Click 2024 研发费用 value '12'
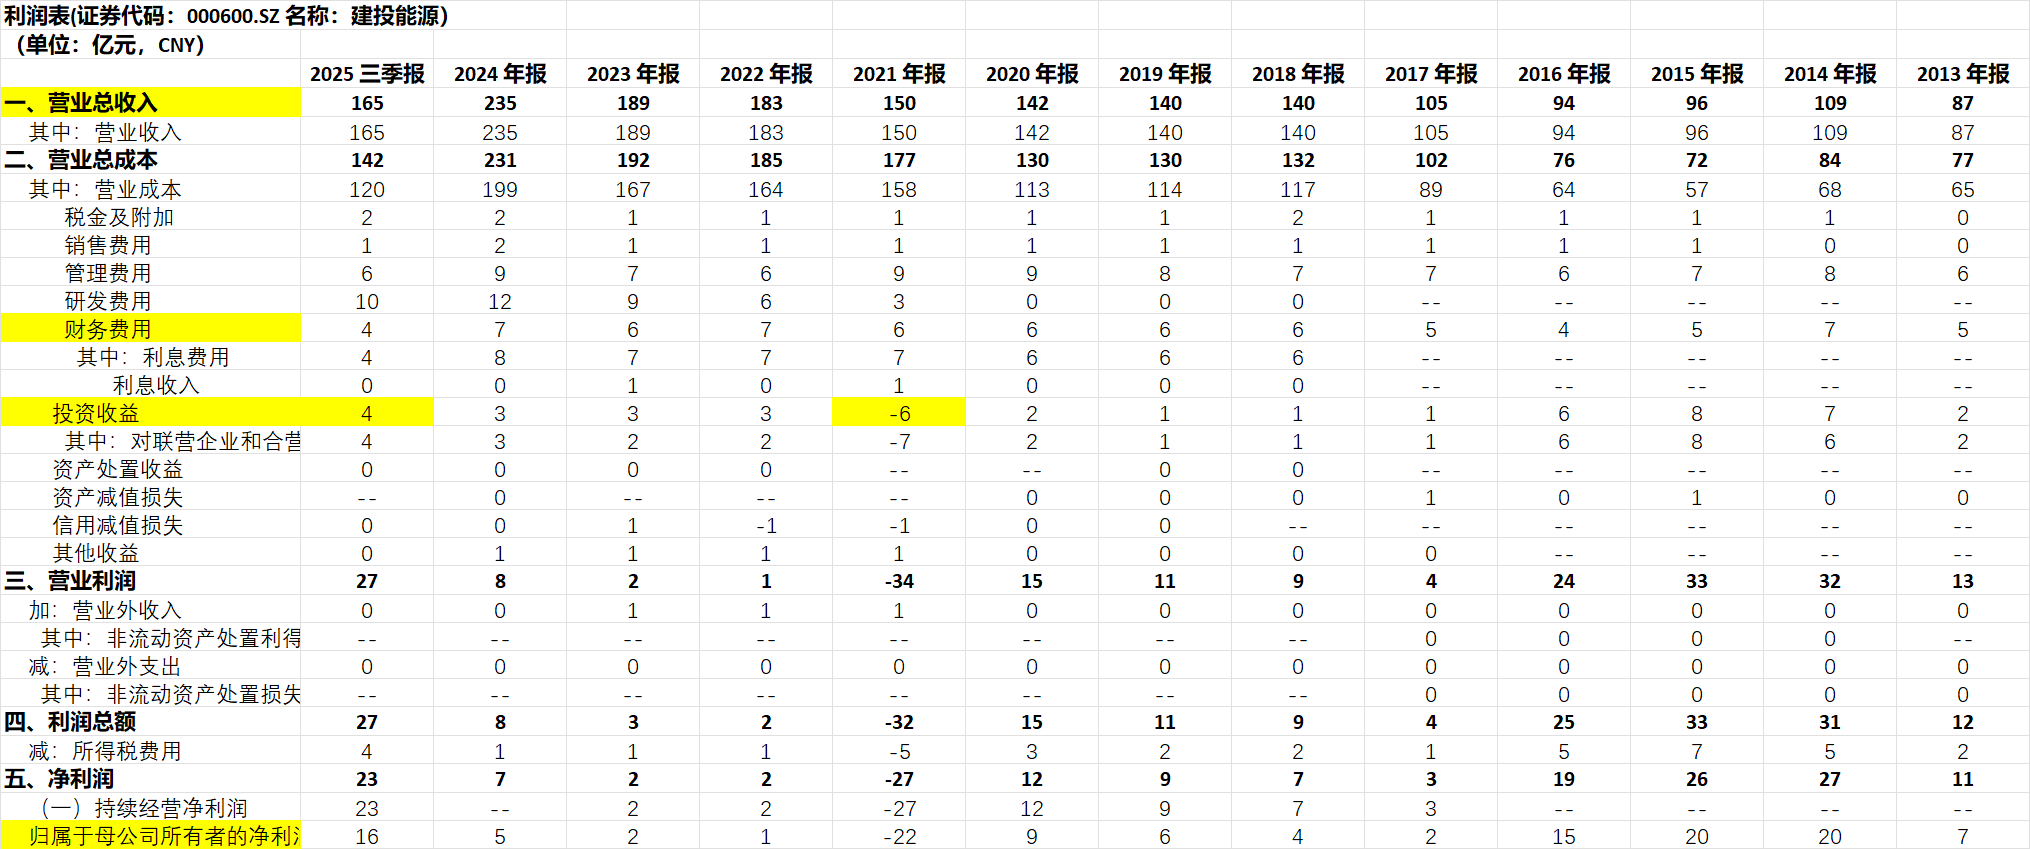This screenshot has width=2030, height=849. (500, 301)
